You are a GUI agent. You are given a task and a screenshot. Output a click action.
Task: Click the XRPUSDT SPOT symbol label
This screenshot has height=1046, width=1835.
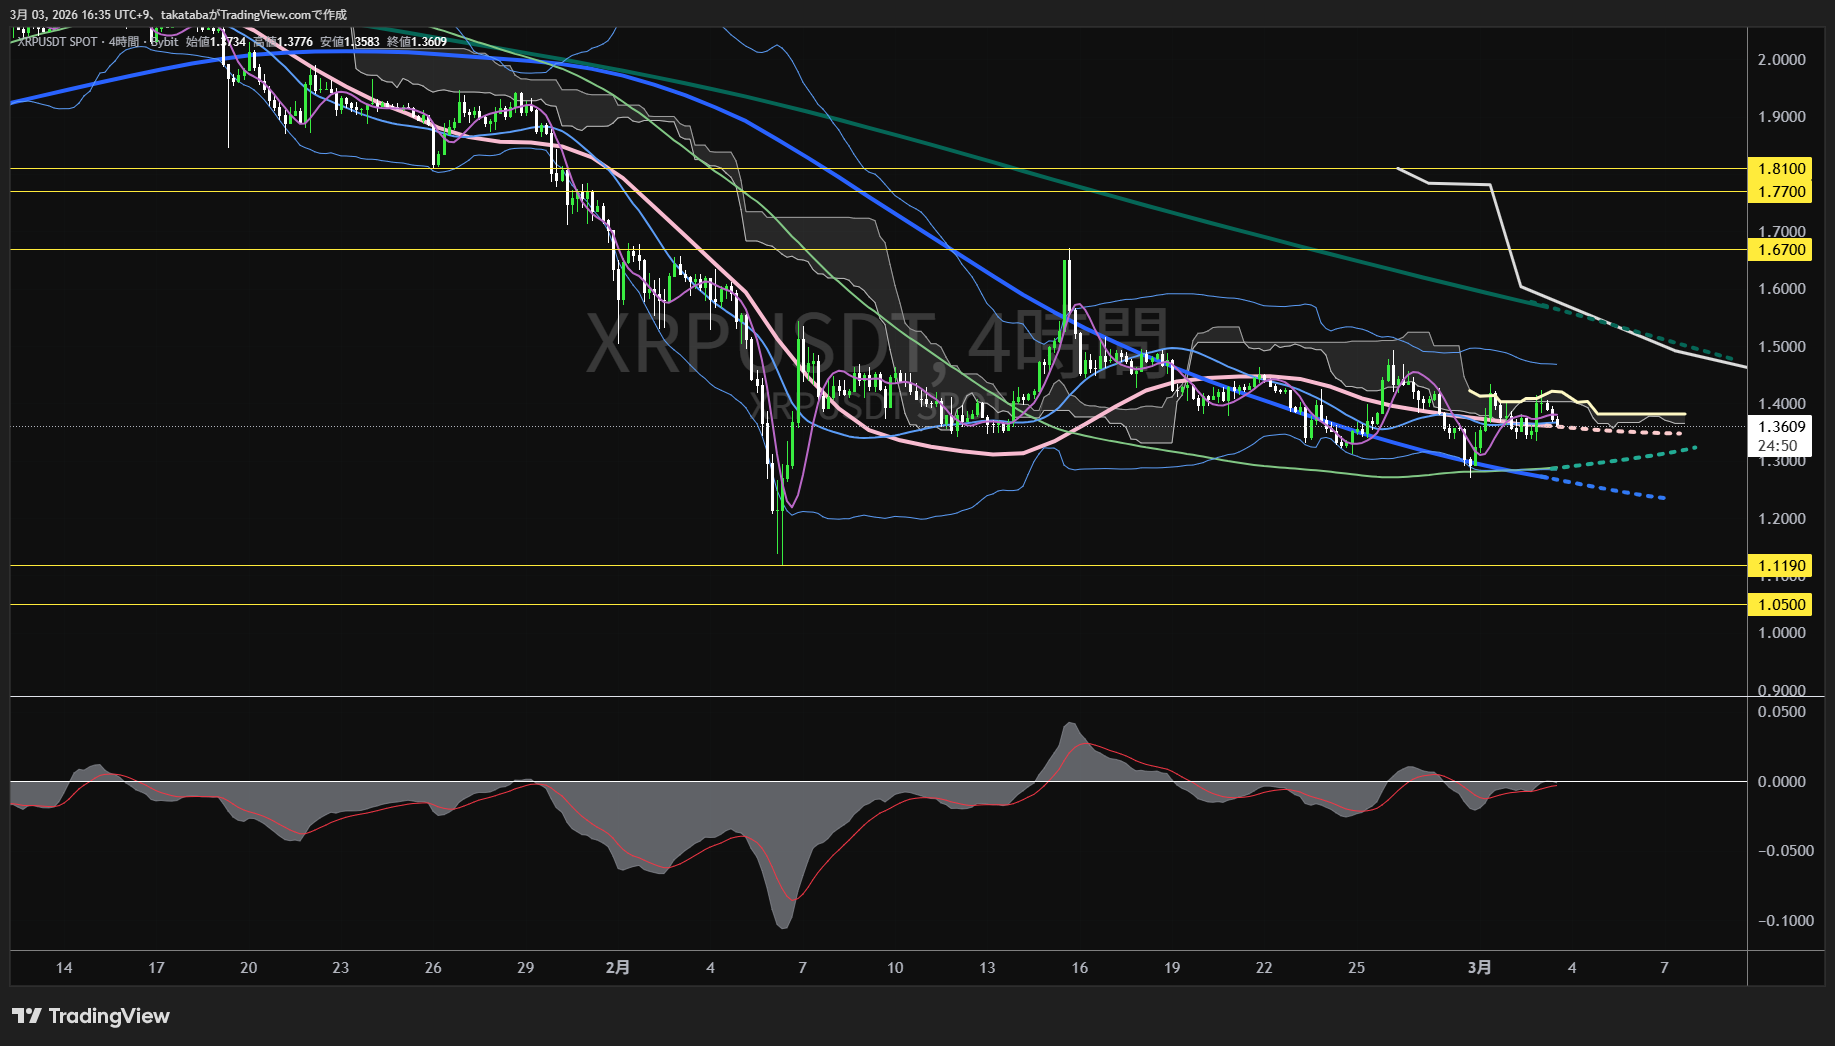pyautogui.click(x=58, y=42)
